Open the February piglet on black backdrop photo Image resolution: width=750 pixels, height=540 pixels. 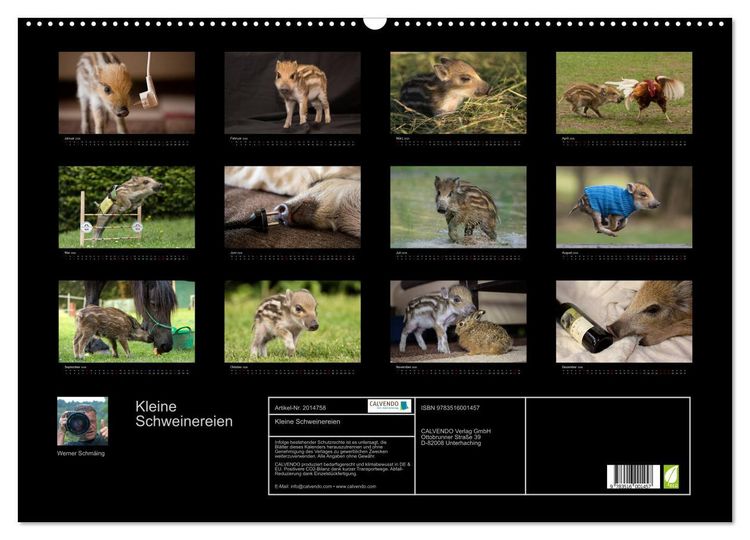[x=292, y=93]
